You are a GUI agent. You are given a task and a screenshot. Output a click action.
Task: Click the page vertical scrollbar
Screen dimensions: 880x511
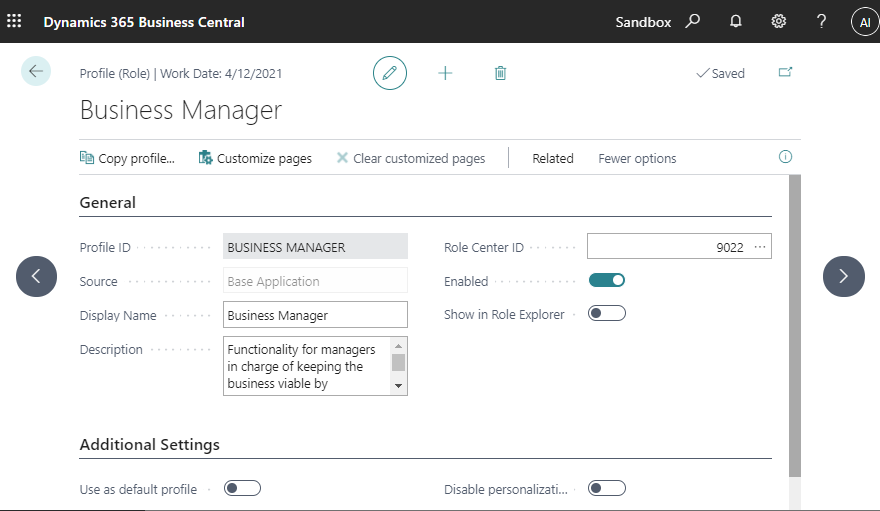[x=795, y=325]
